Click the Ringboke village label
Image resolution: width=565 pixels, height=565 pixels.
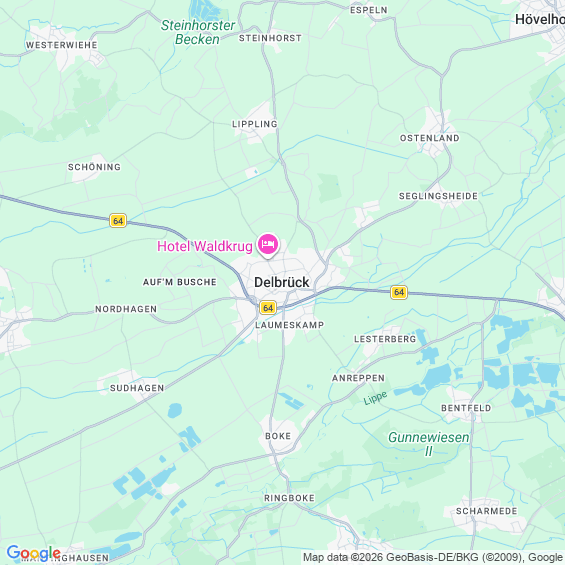click(x=289, y=498)
